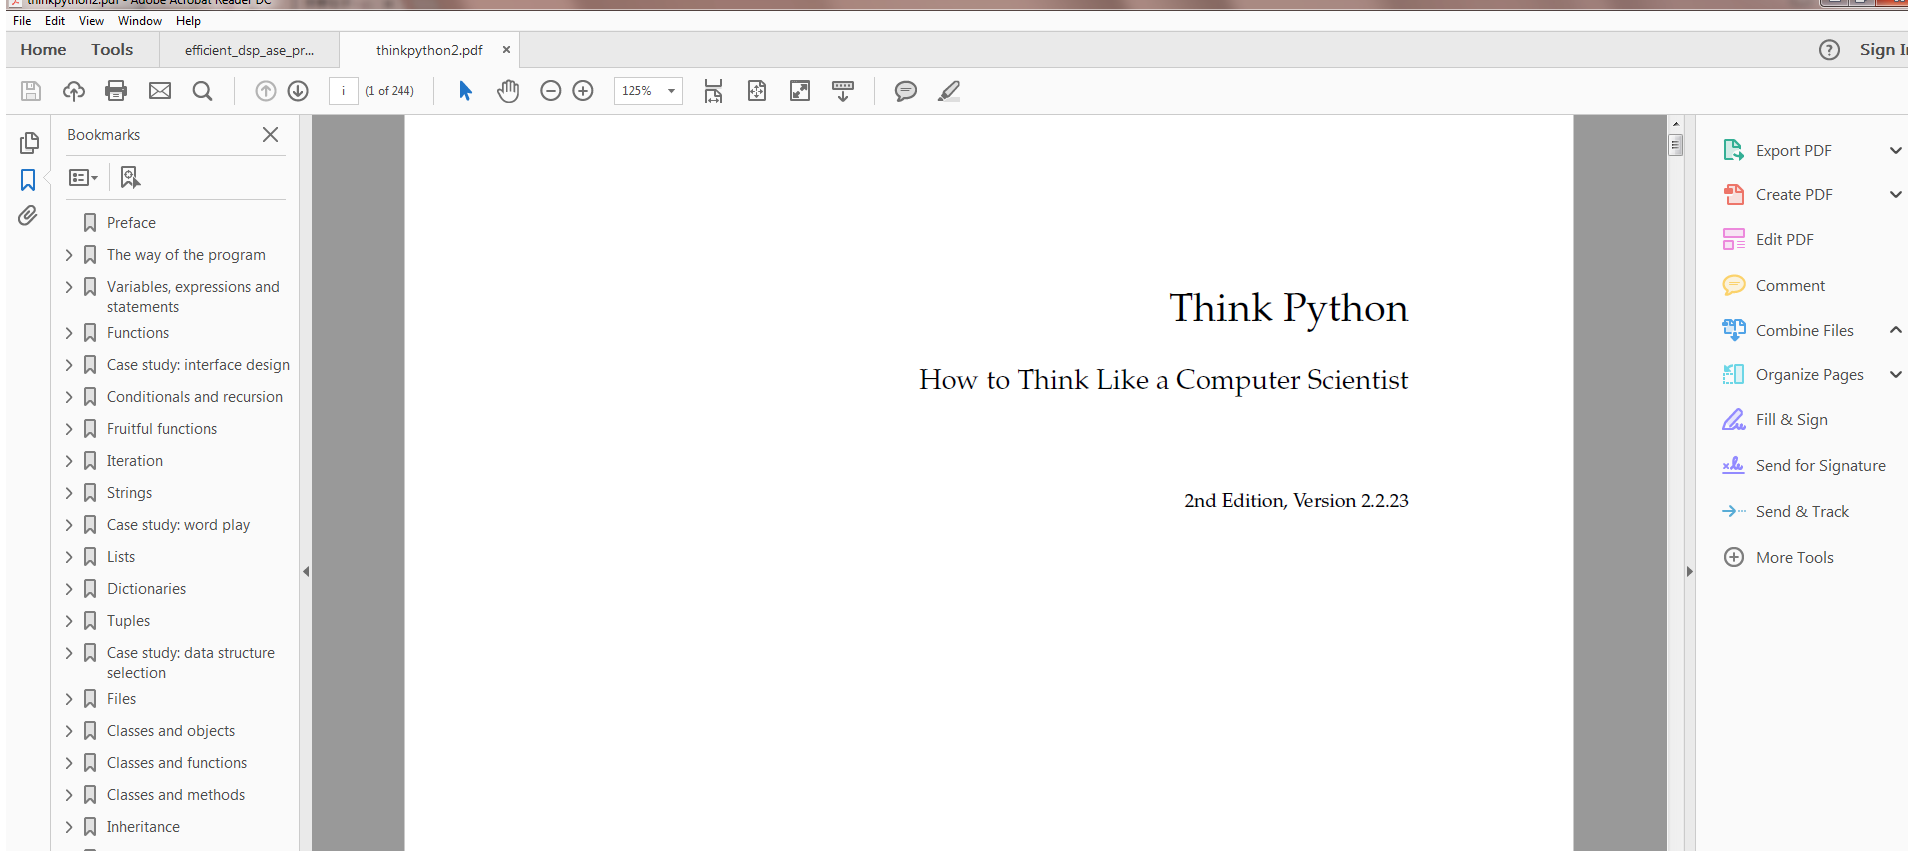This screenshot has width=1908, height=851.
Task: Click the upload to cloud icon
Action: click(74, 91)
